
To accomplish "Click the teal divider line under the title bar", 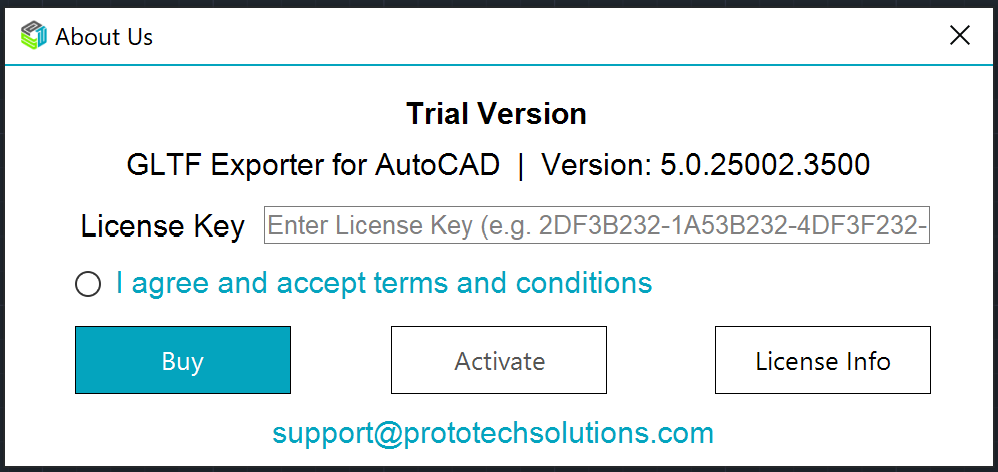I will 499,66.
